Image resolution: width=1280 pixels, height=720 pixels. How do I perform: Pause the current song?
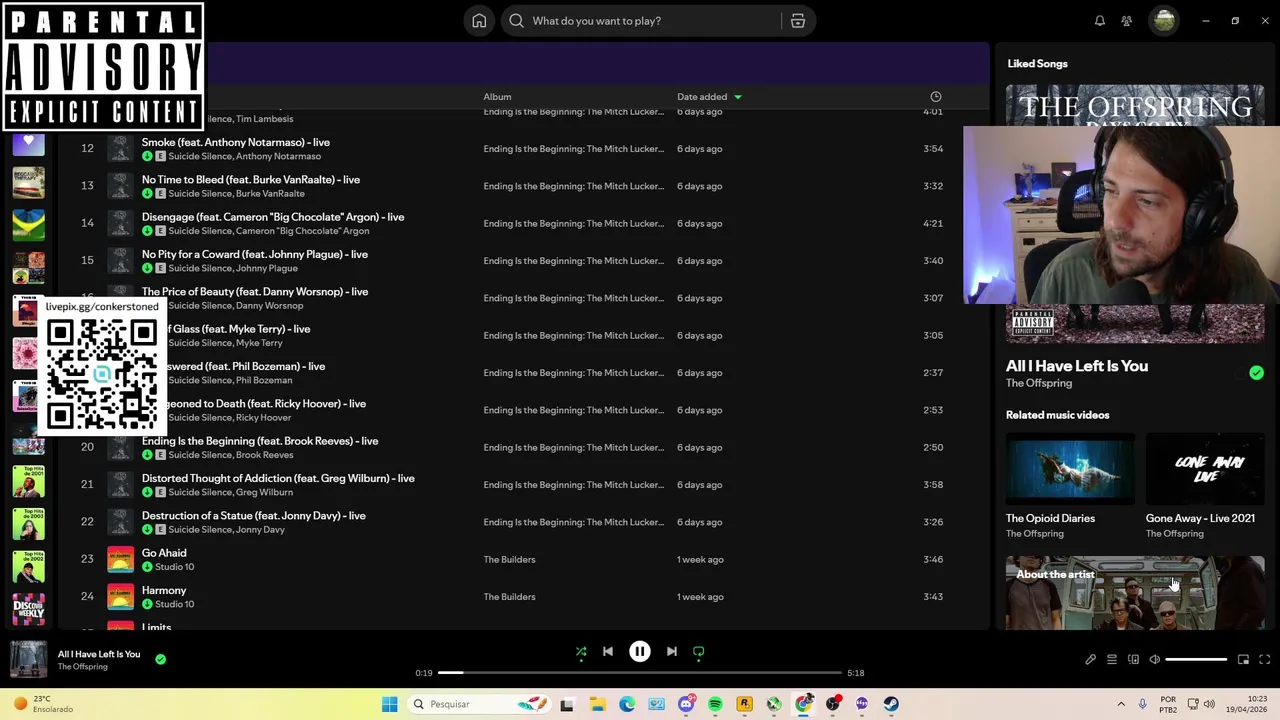640,652
